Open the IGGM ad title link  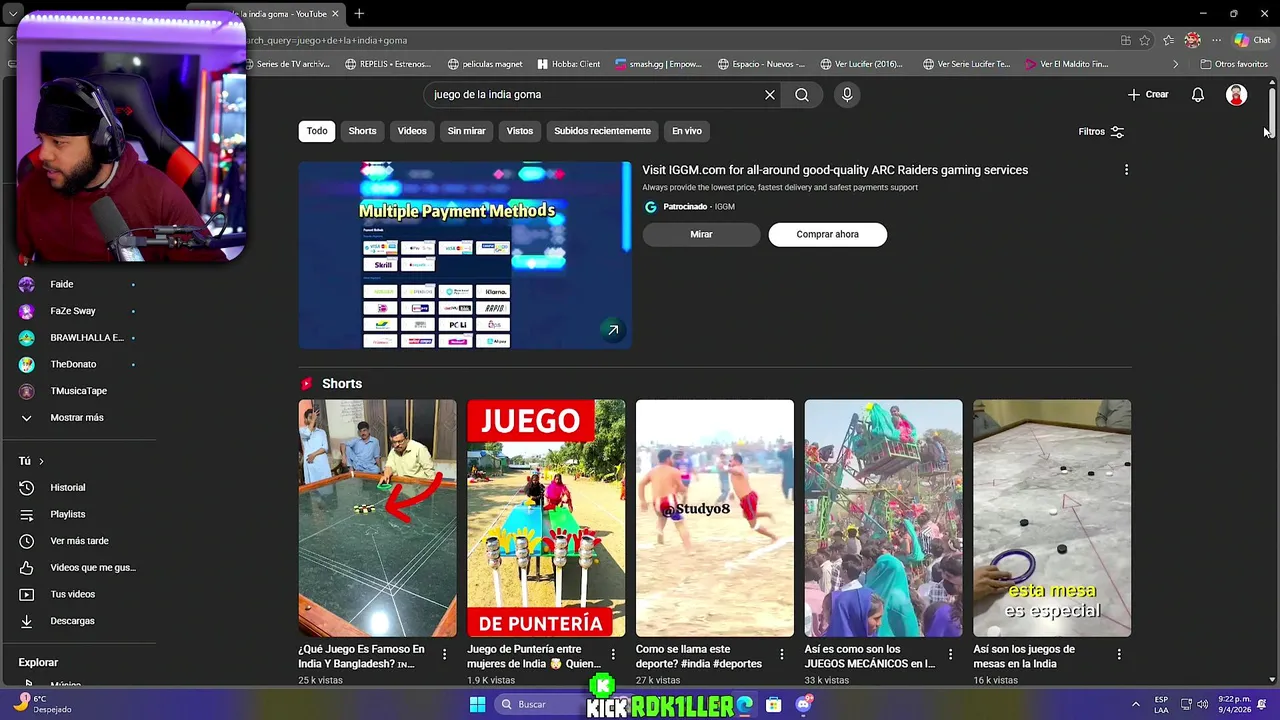[835, 170]
